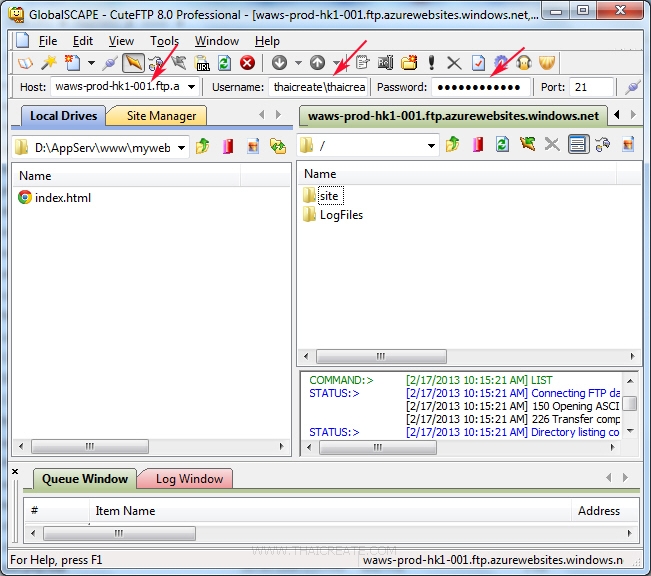Click the disabled delete X in remote pane

point(552,145)
